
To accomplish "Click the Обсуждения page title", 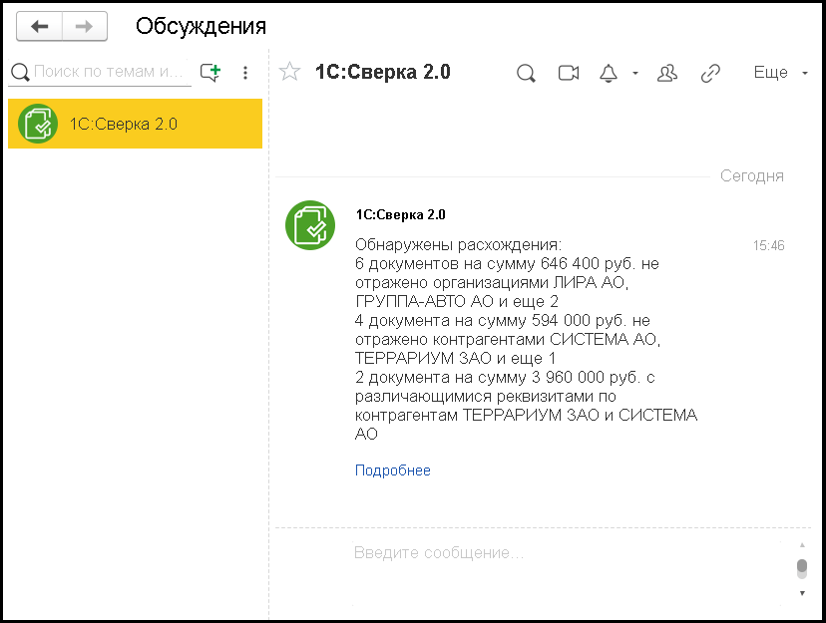I will pos(201,26).
